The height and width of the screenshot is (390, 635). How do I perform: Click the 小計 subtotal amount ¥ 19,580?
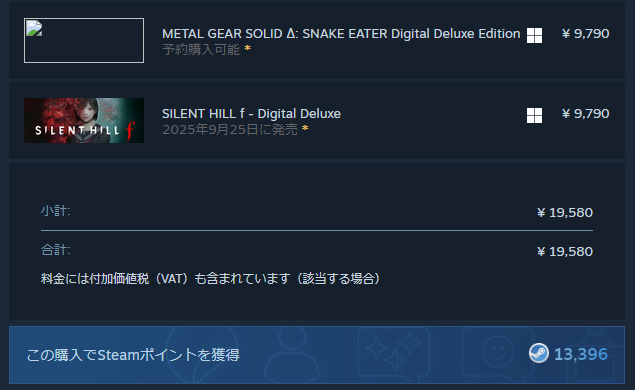click(565, 213)
